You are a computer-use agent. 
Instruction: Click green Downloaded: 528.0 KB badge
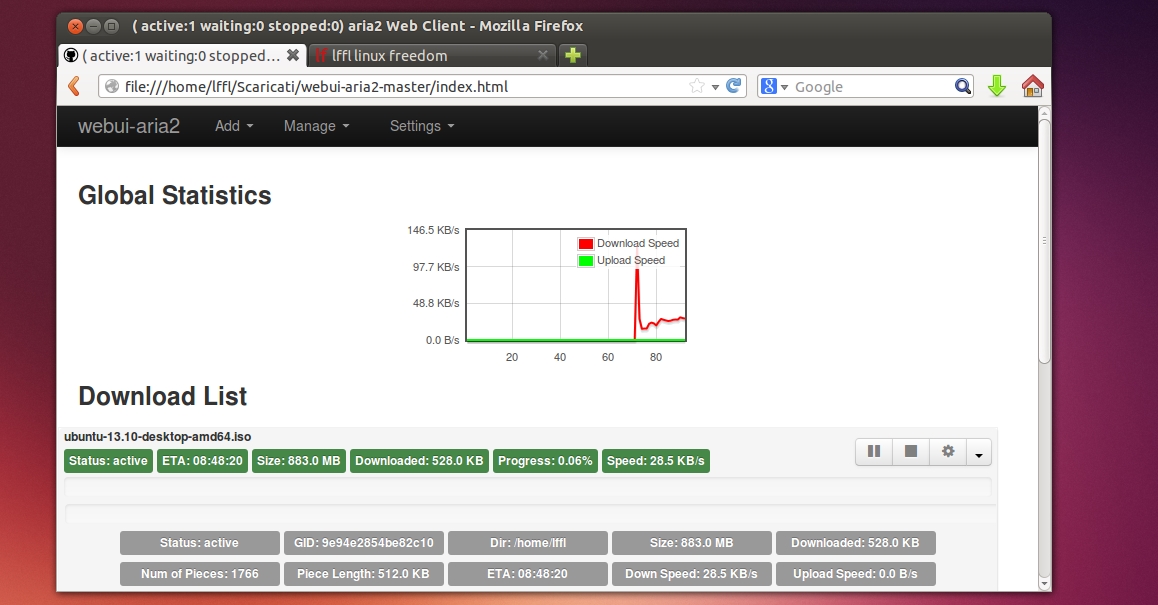[x=419, y=461]
